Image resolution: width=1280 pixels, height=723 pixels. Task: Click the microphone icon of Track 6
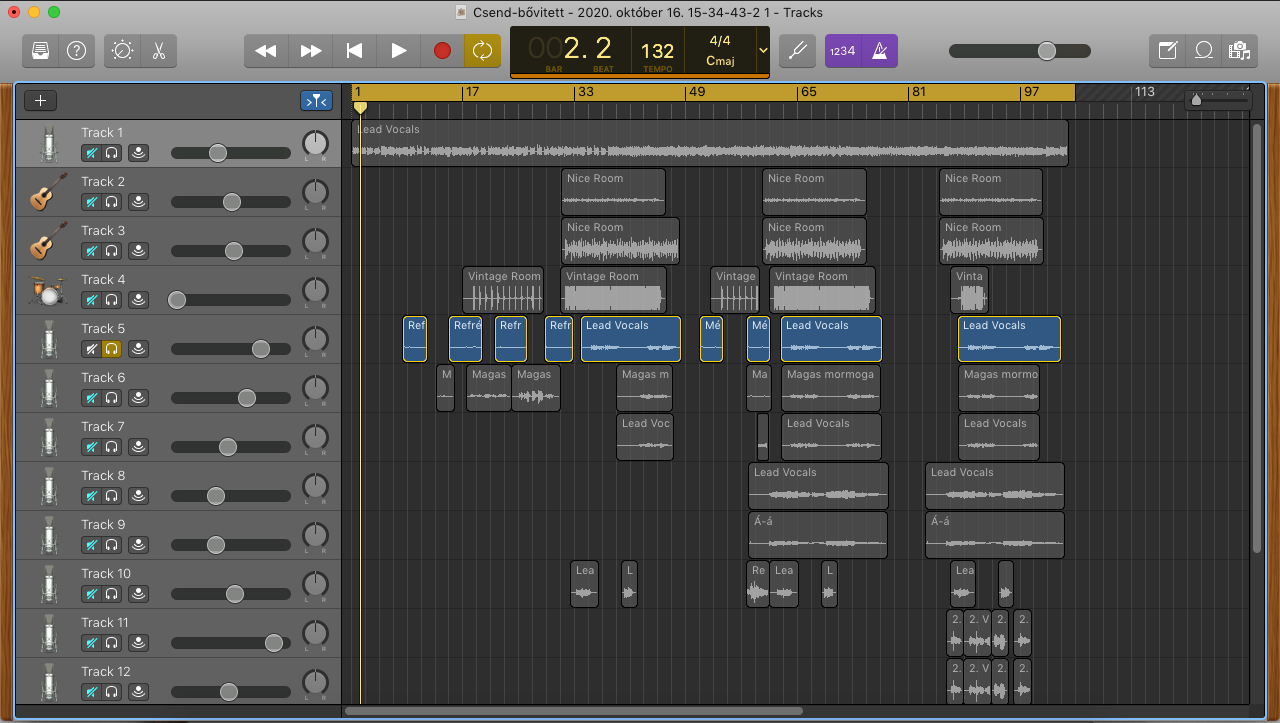pos(47,389)
